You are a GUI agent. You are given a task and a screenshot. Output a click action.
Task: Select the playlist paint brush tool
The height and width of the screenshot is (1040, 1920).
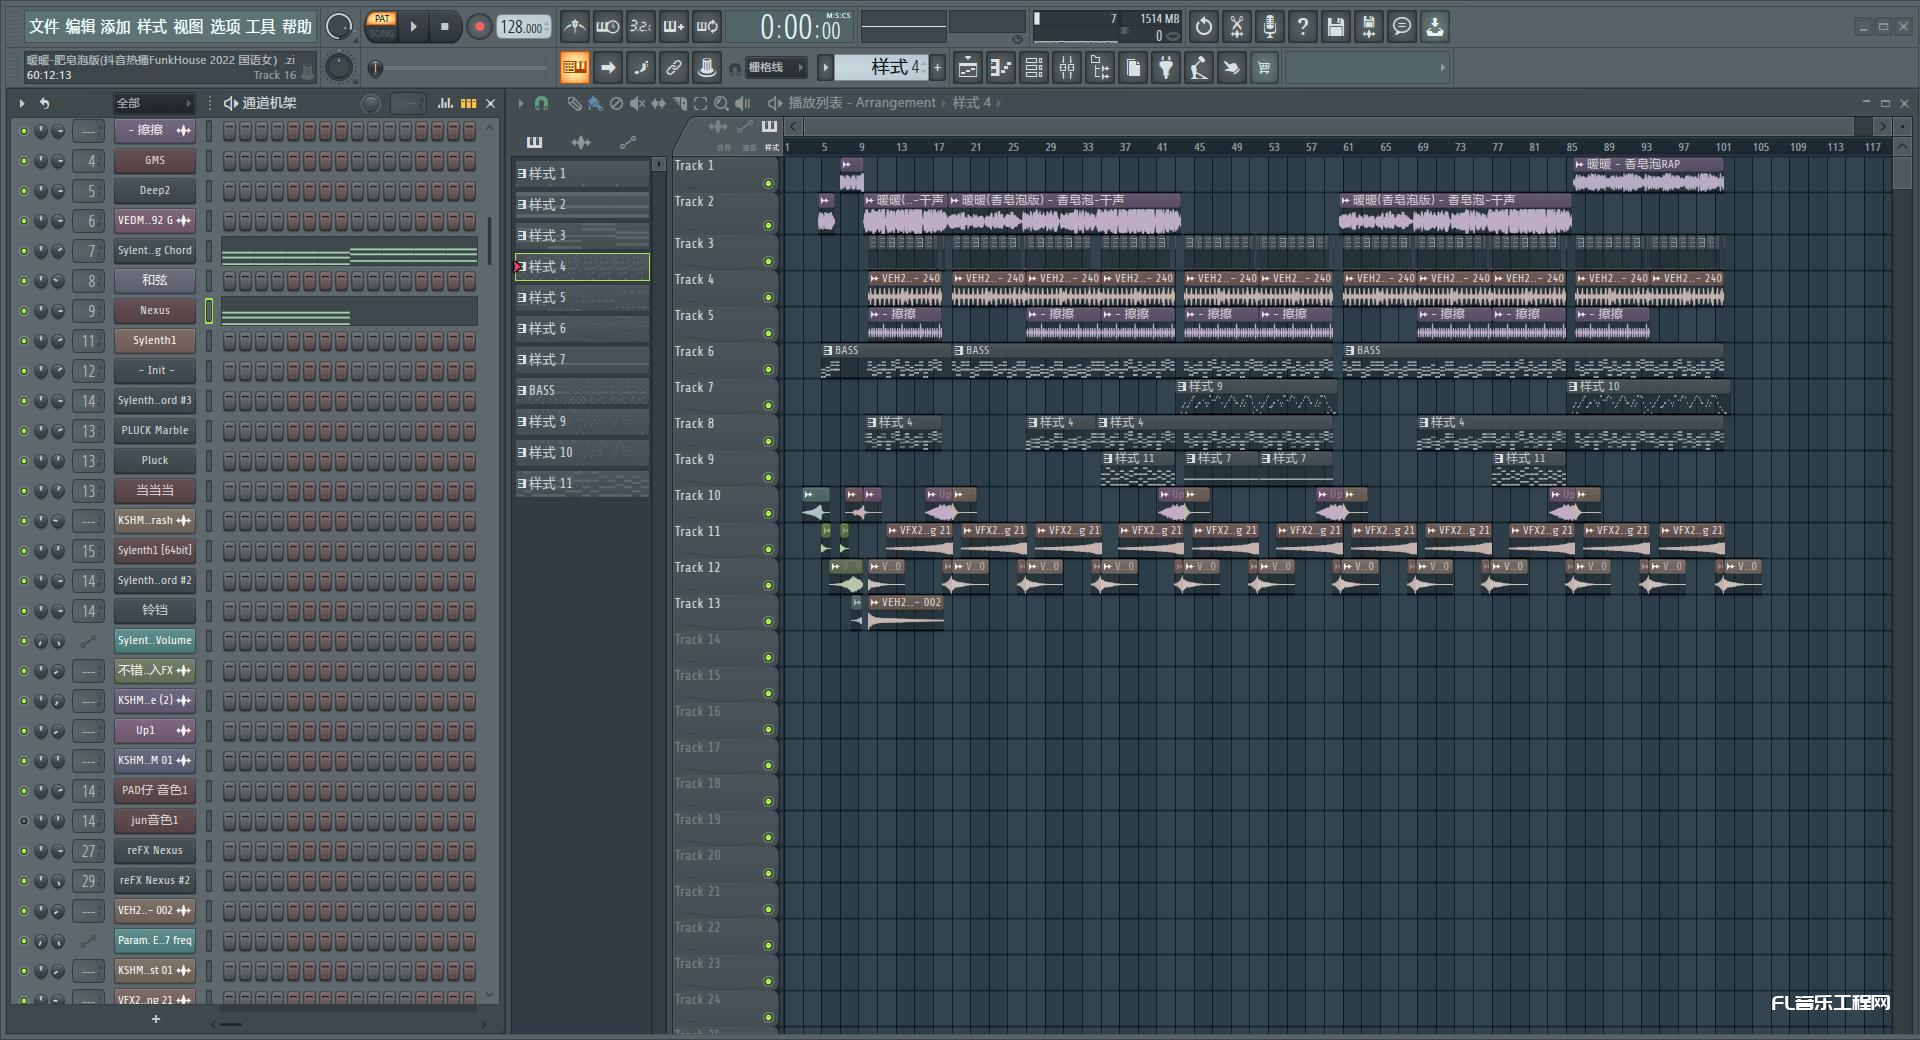[595, 103]
